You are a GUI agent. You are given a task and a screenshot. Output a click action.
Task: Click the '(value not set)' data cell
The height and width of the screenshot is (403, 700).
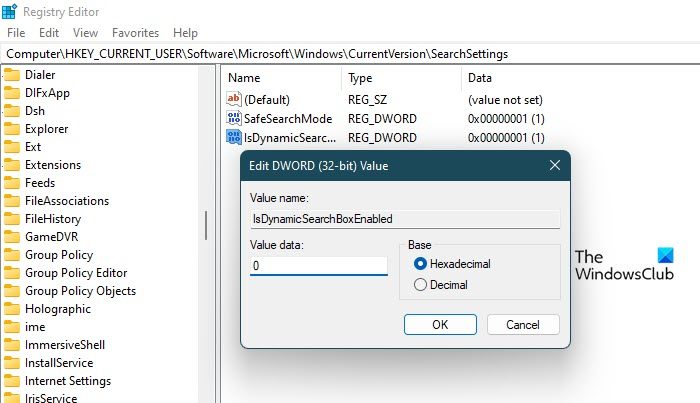pyautogui.click(x=505, y=100)
